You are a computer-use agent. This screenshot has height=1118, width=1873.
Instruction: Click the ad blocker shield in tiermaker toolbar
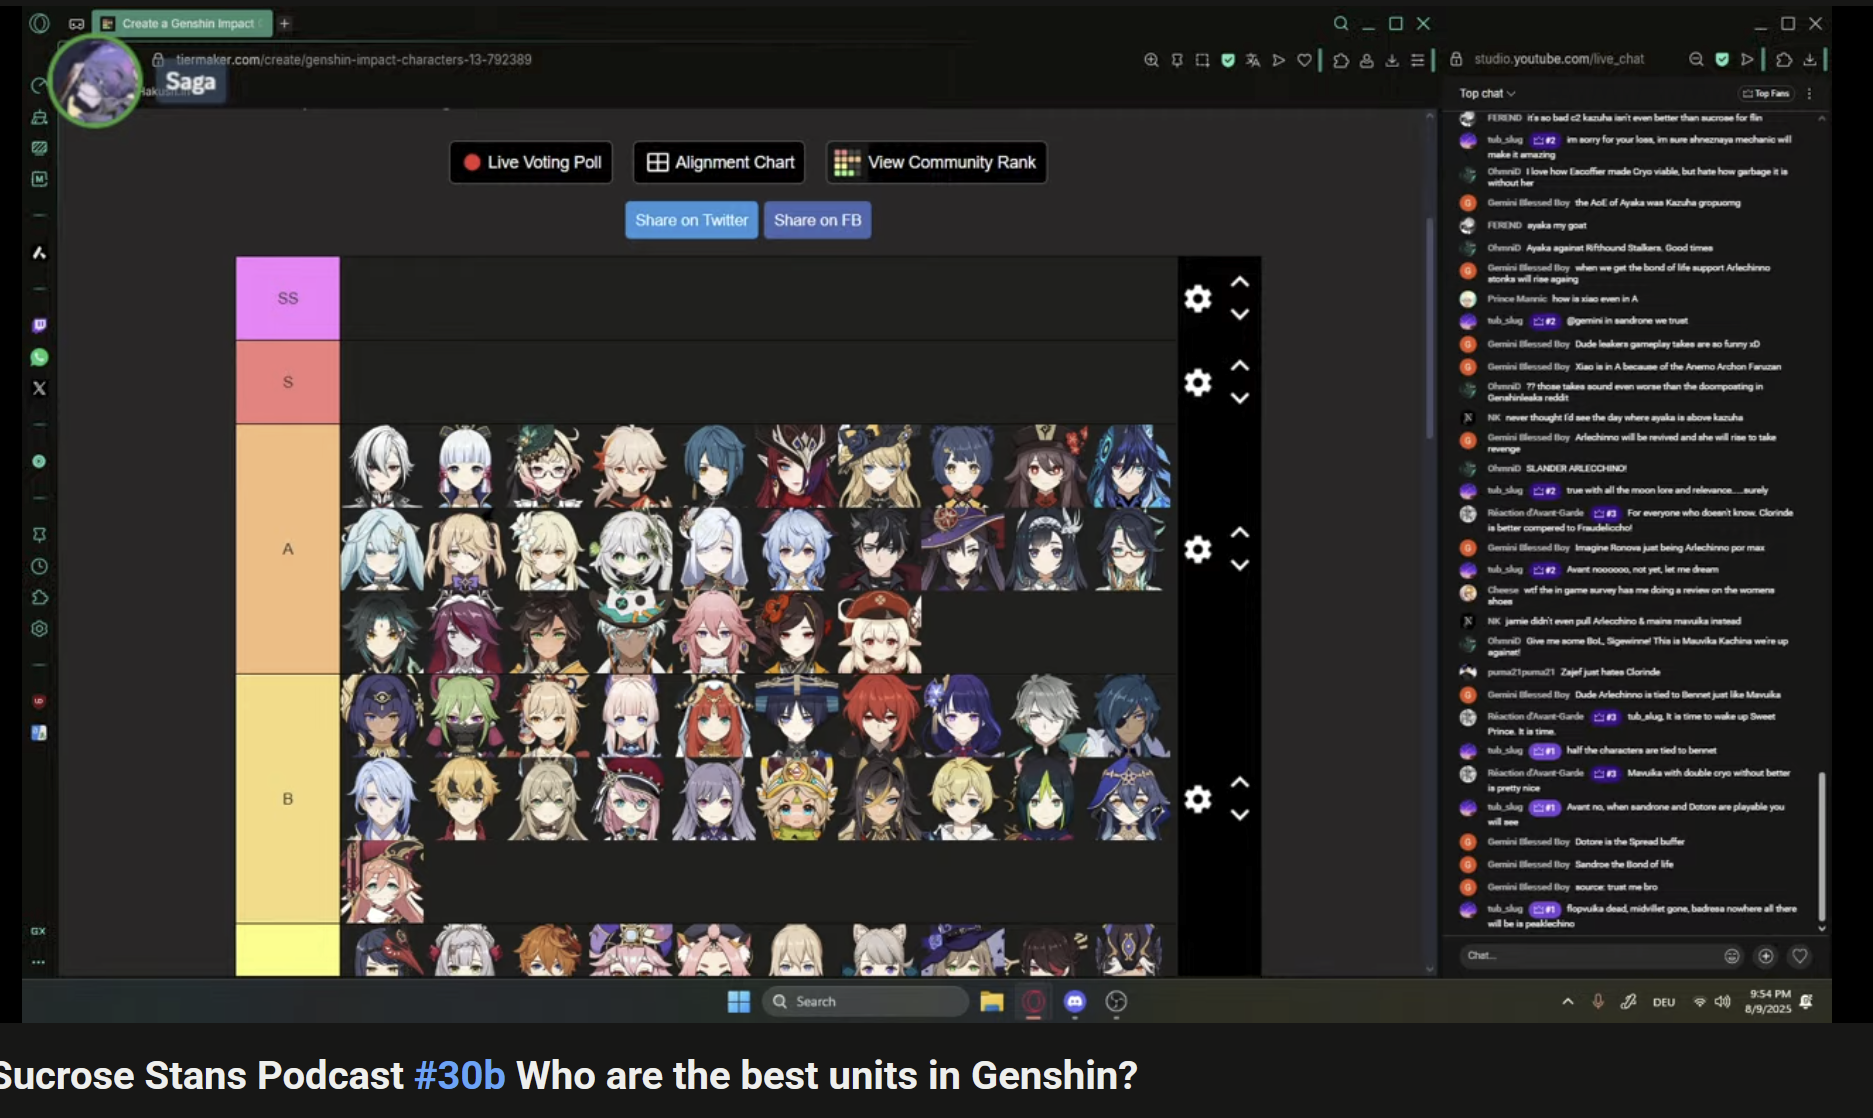(x=1228, y=60)
